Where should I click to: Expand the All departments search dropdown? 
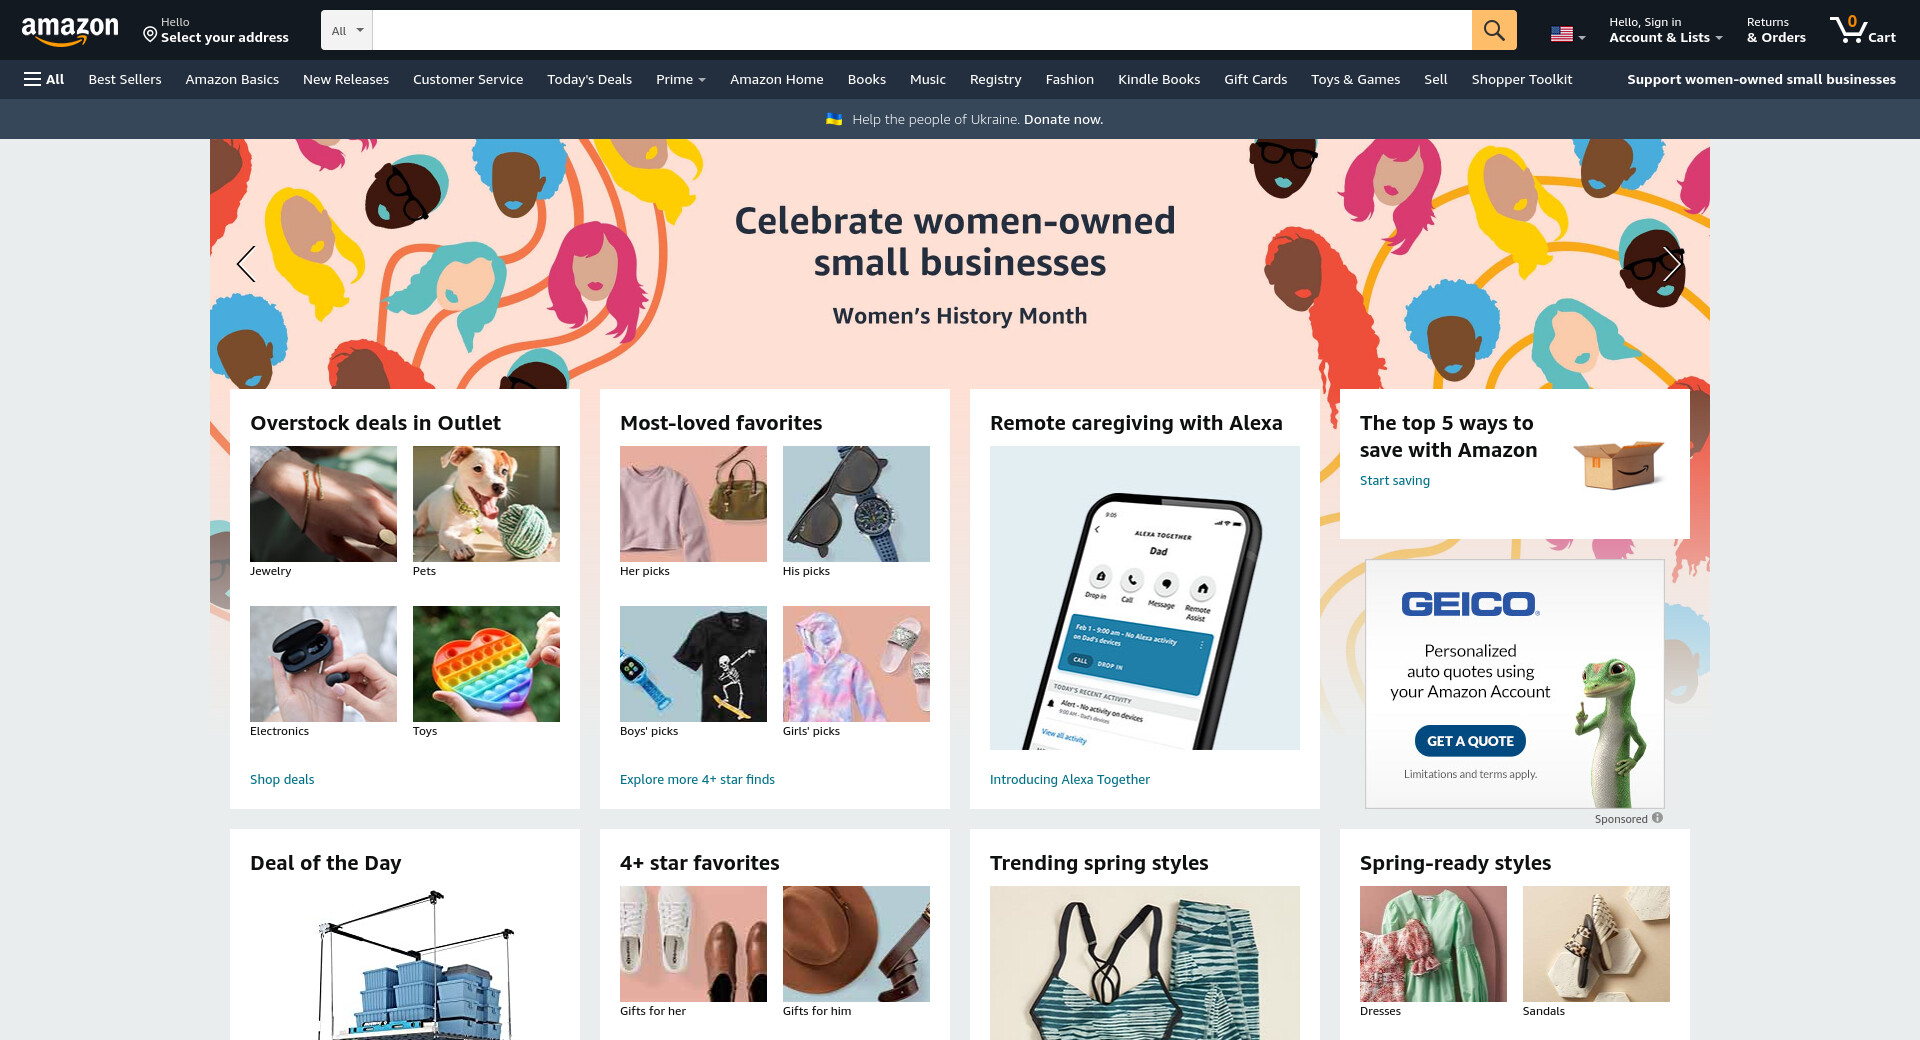click(x=347, y=30)
